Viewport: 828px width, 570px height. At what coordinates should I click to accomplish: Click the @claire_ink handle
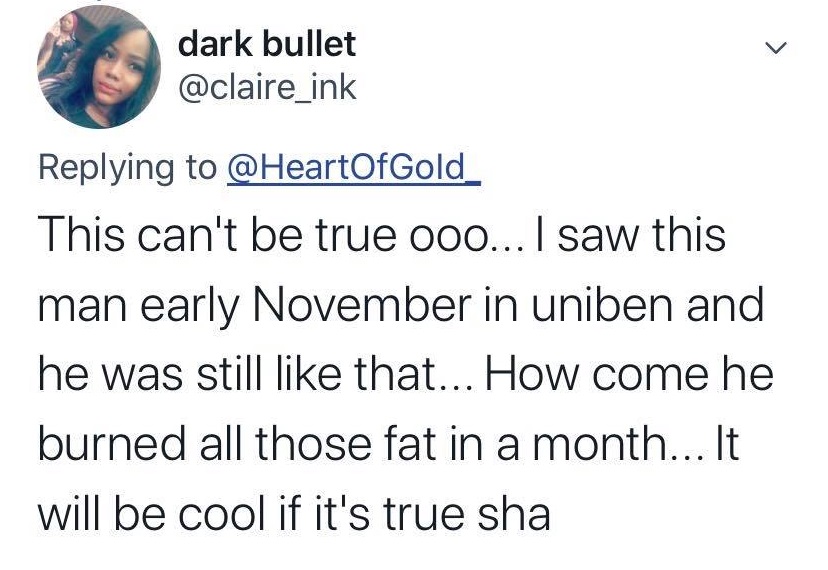(266, 87)
